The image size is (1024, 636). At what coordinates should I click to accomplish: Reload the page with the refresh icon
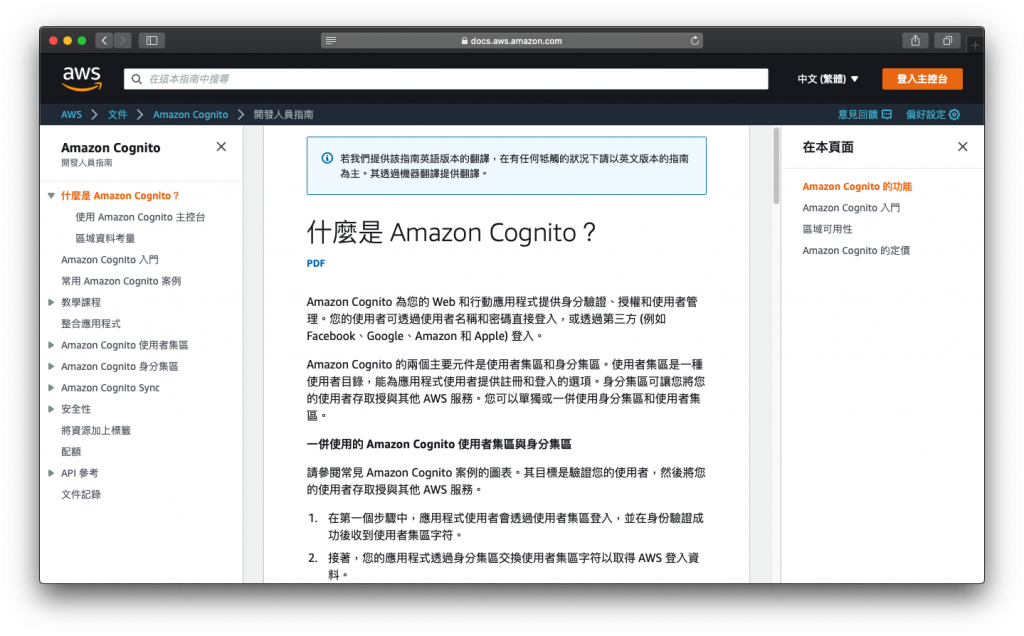pyautogui.click(x=695, y=40)
